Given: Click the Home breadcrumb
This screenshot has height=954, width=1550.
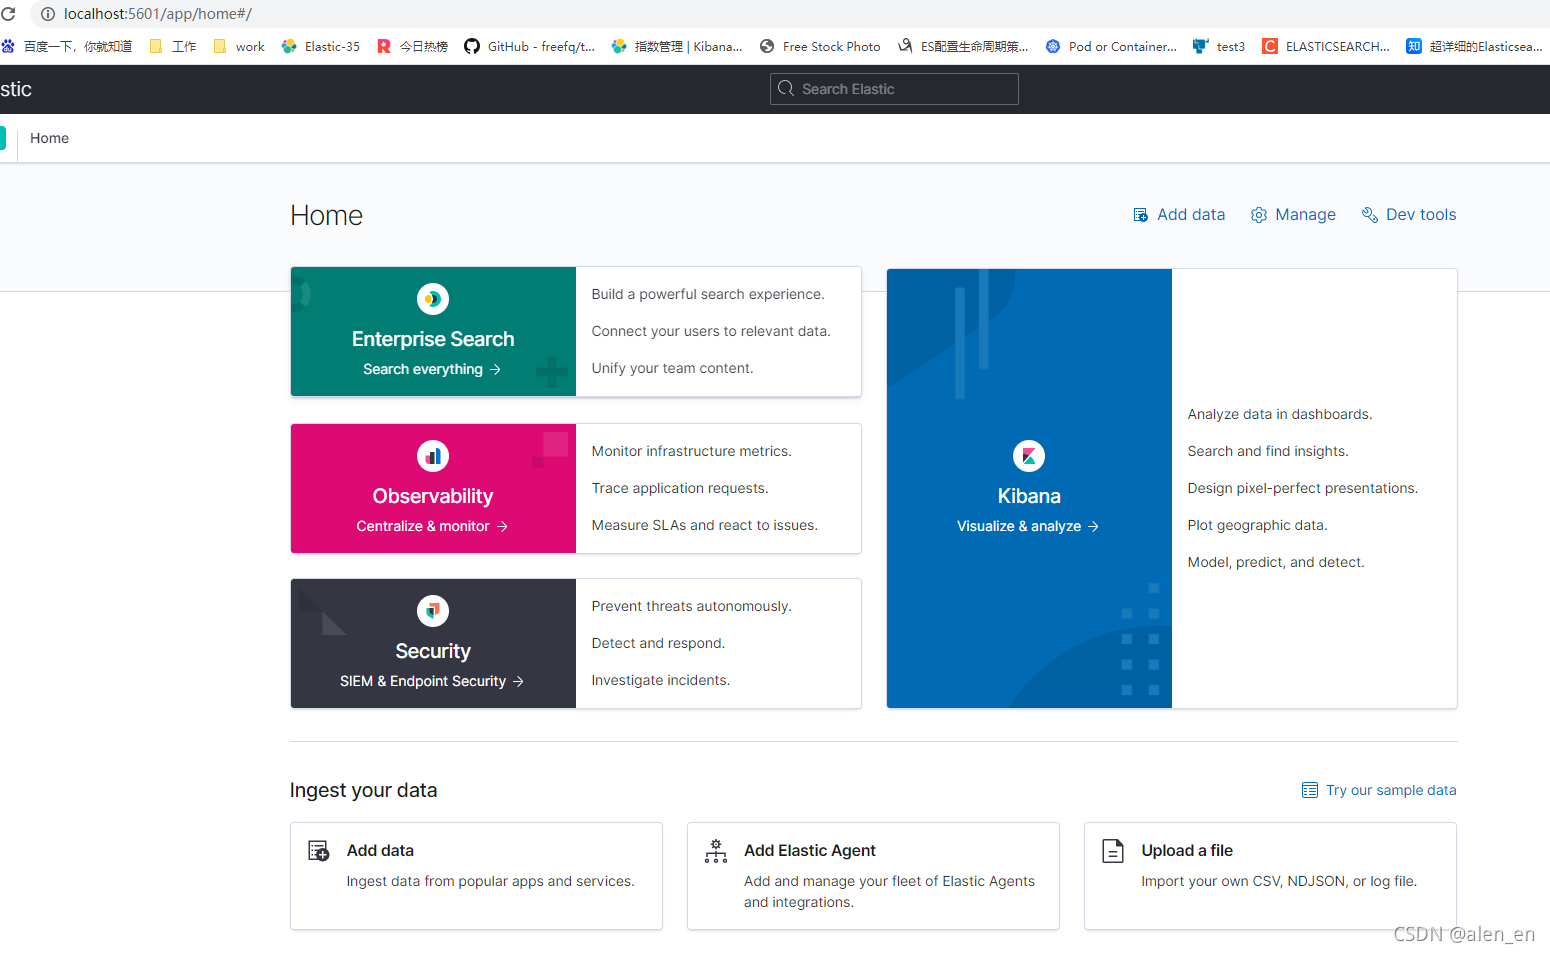Looking at the screenshot, I should click(x=49, y=138).
